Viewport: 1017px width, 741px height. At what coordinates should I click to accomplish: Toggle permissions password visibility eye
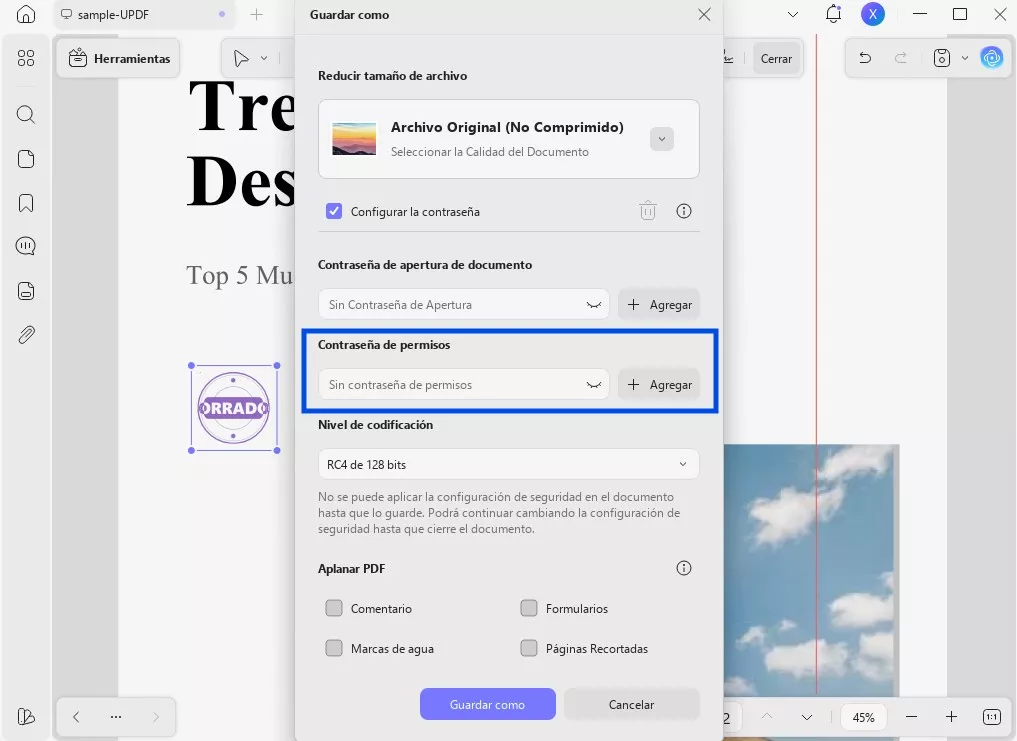pos(593,385)
